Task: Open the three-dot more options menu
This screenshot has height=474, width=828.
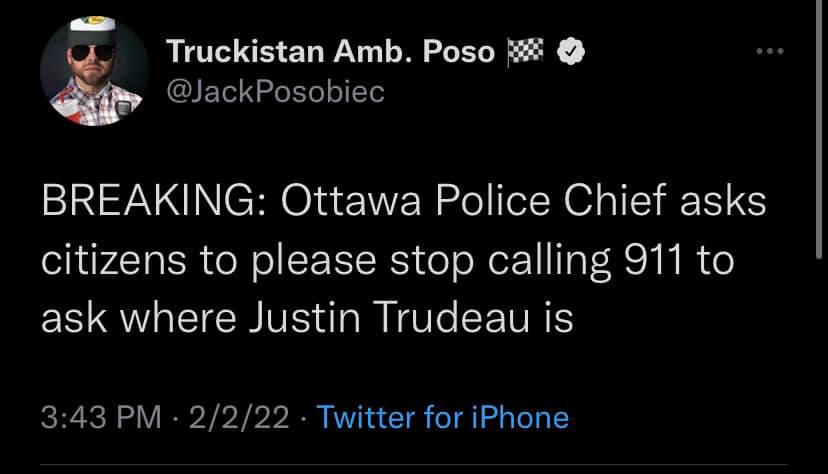Action: point(768,51)
